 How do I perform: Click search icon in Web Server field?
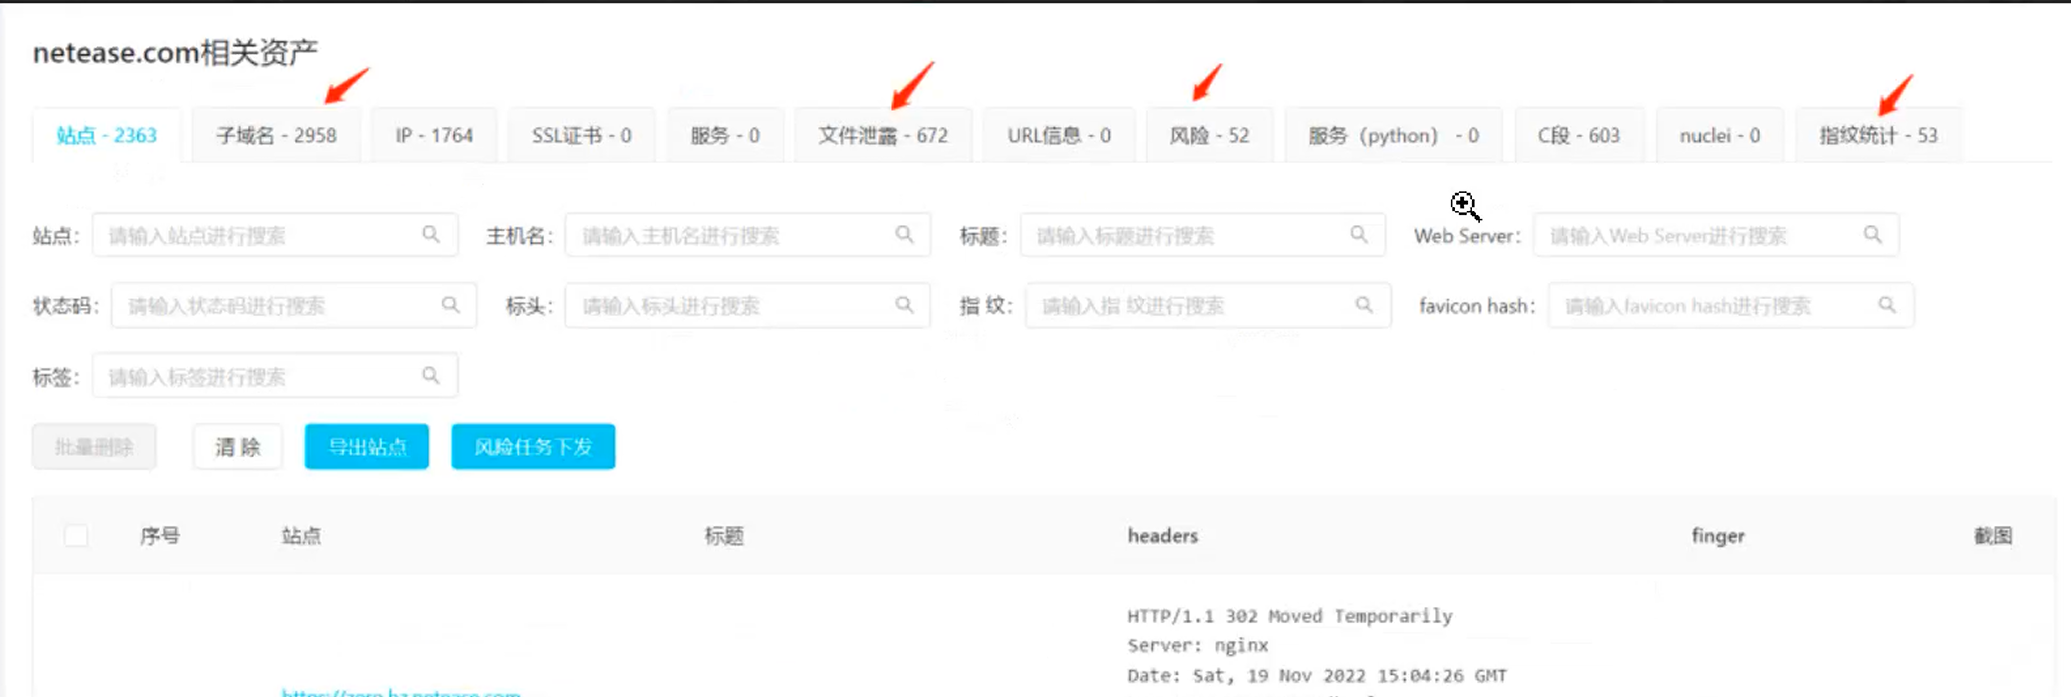click(1872, 235)
